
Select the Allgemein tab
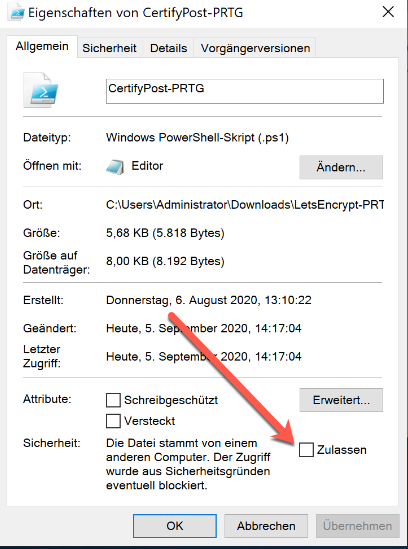[x=42, y=47]
